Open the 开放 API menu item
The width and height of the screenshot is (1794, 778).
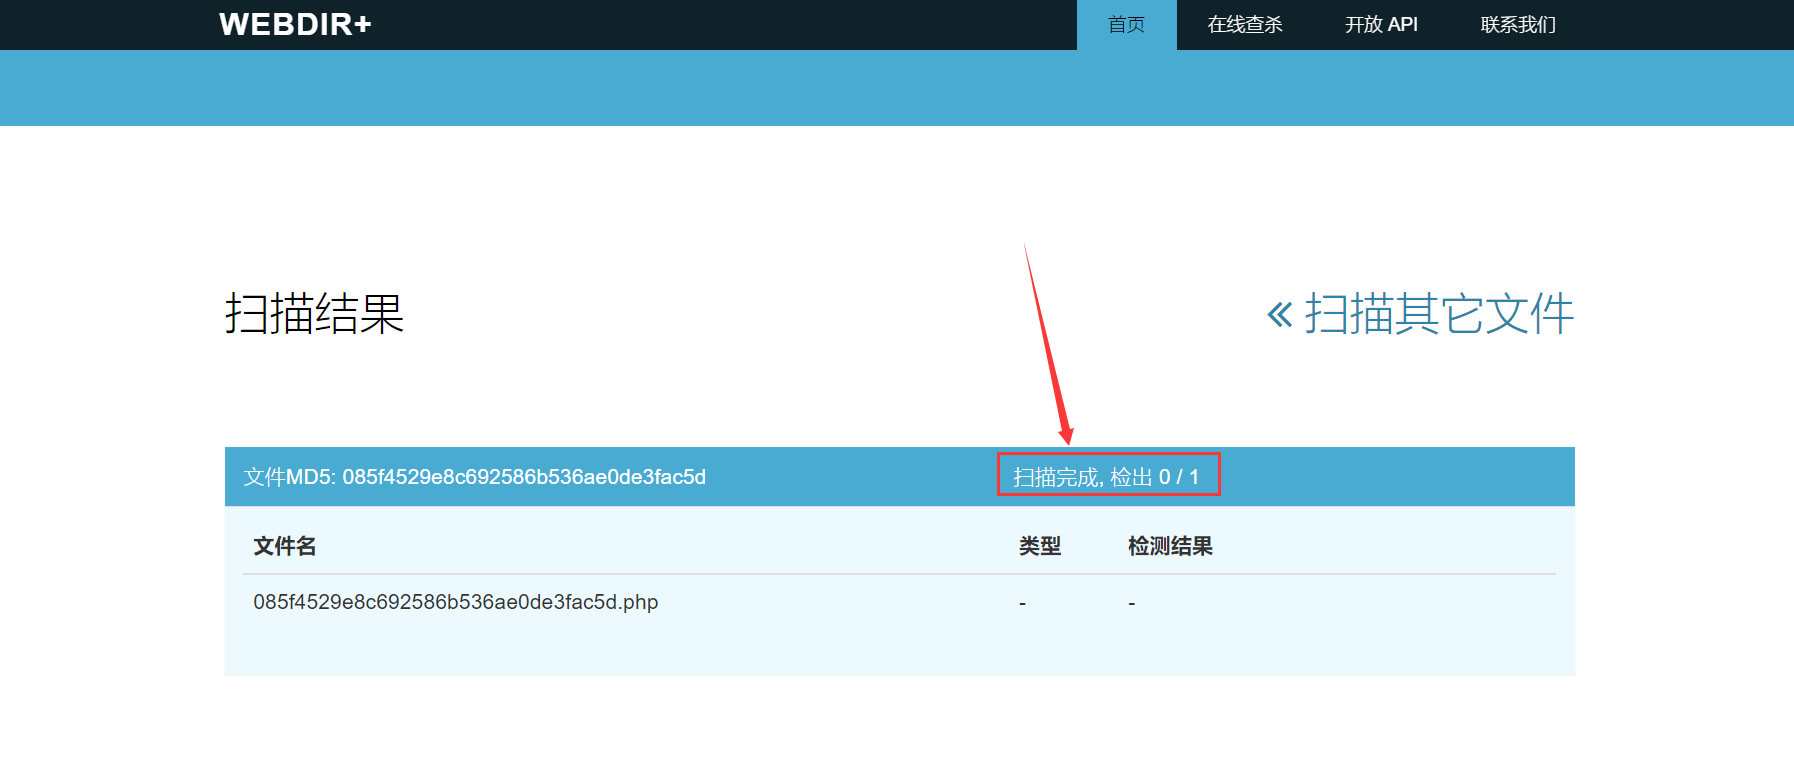pyautogui.click(x=1381, y=25)
